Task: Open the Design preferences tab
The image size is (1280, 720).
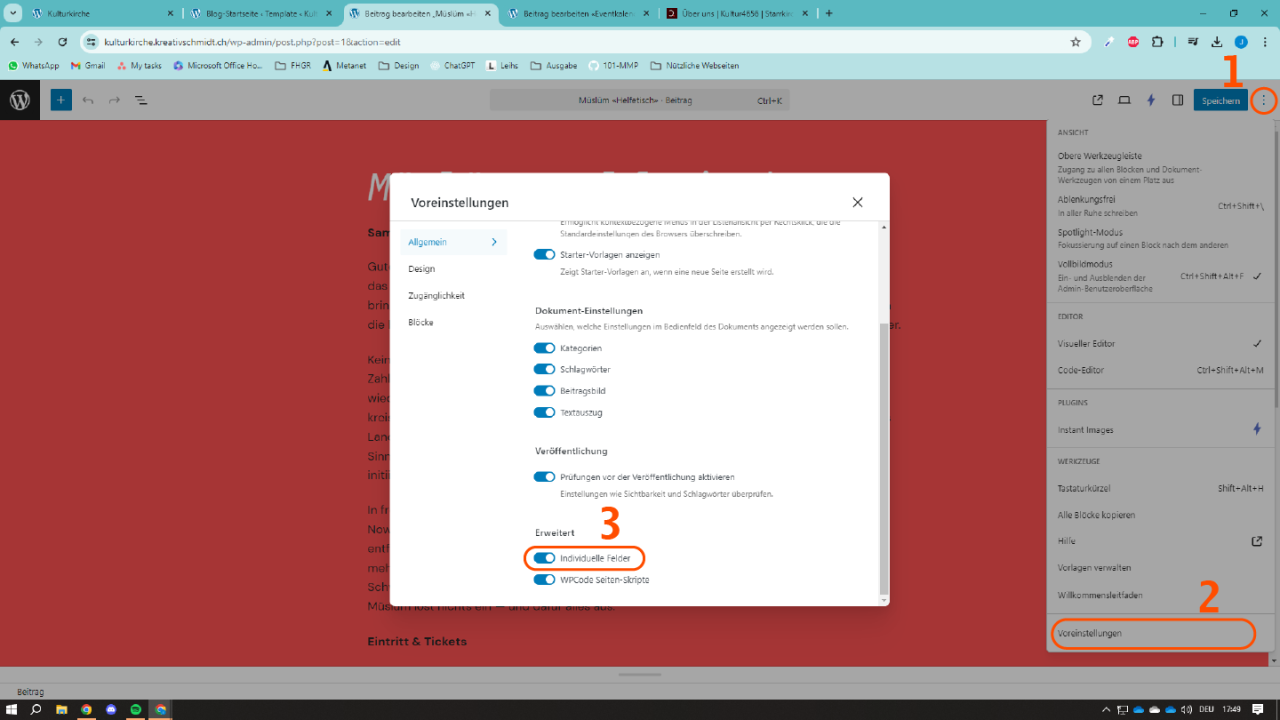Action: [421, 269]
